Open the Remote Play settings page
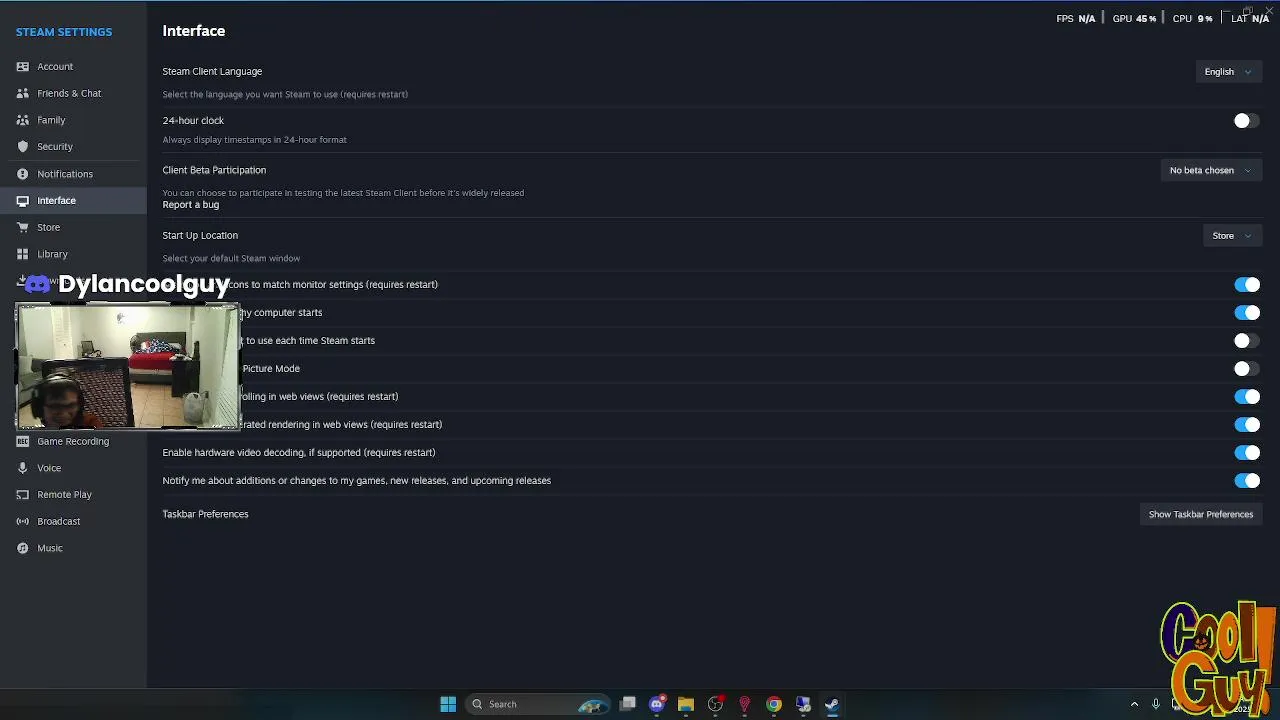Screen dimensions: 1280x720 click(x=73, y=495)
